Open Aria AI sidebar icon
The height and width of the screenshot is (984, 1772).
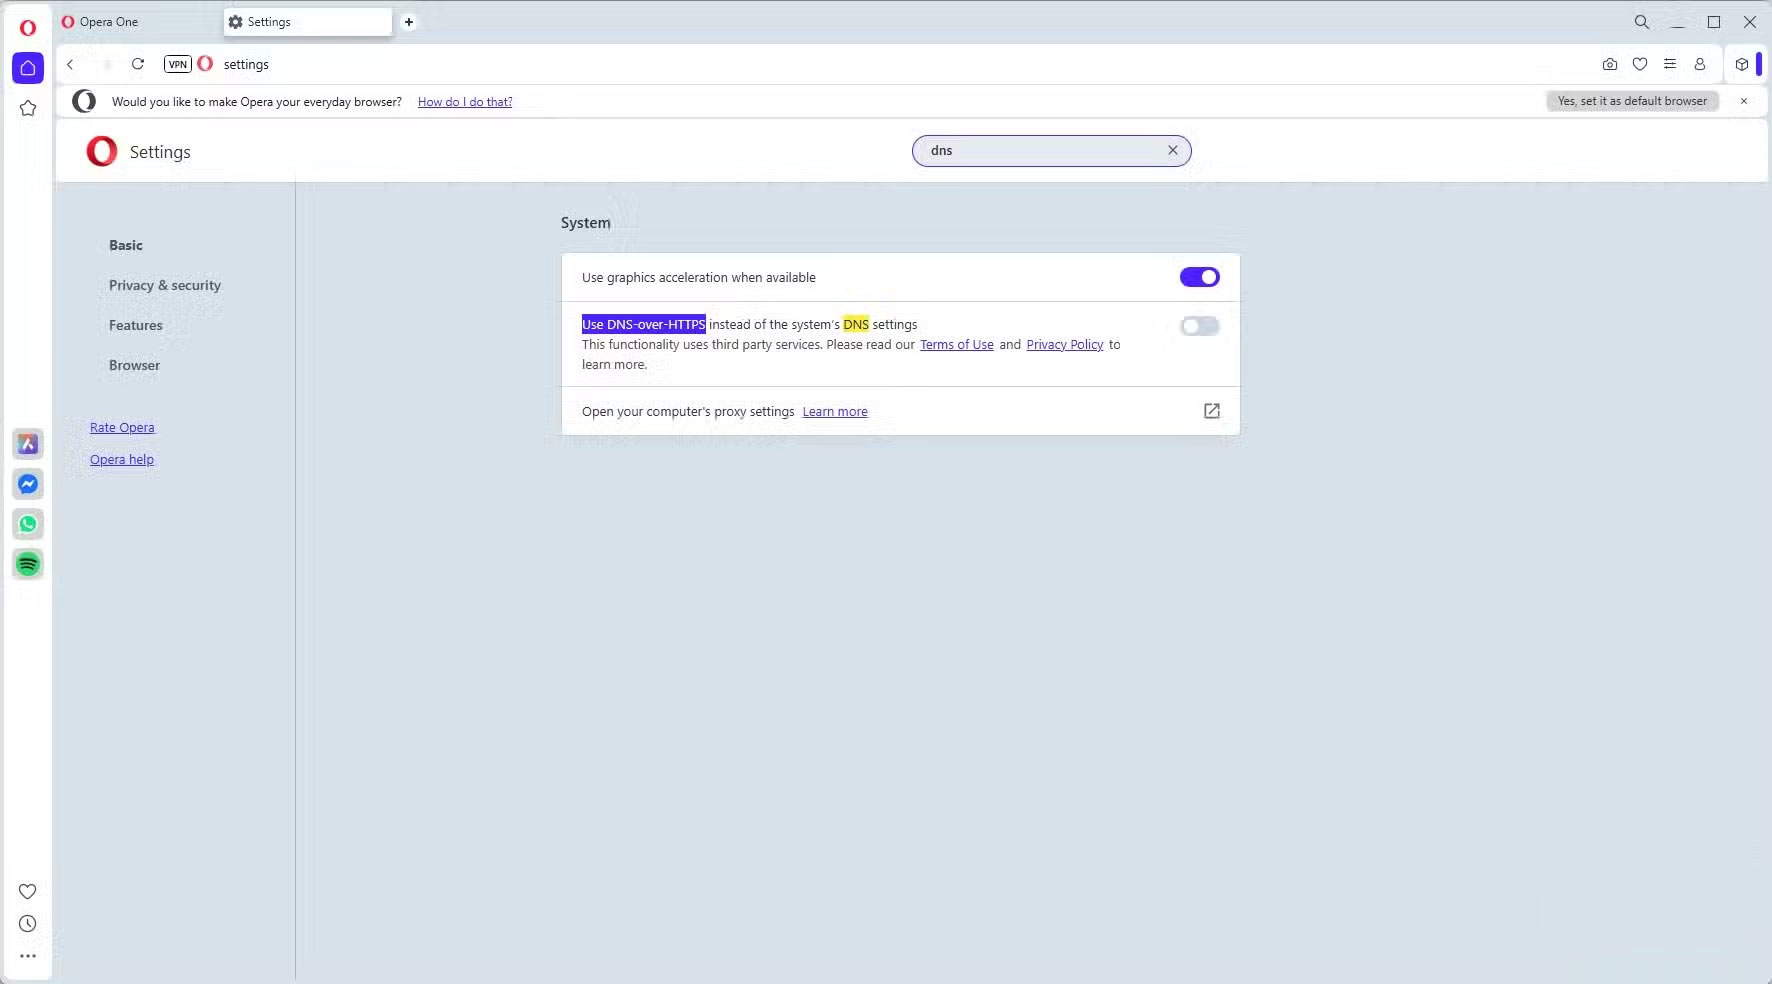28,444
